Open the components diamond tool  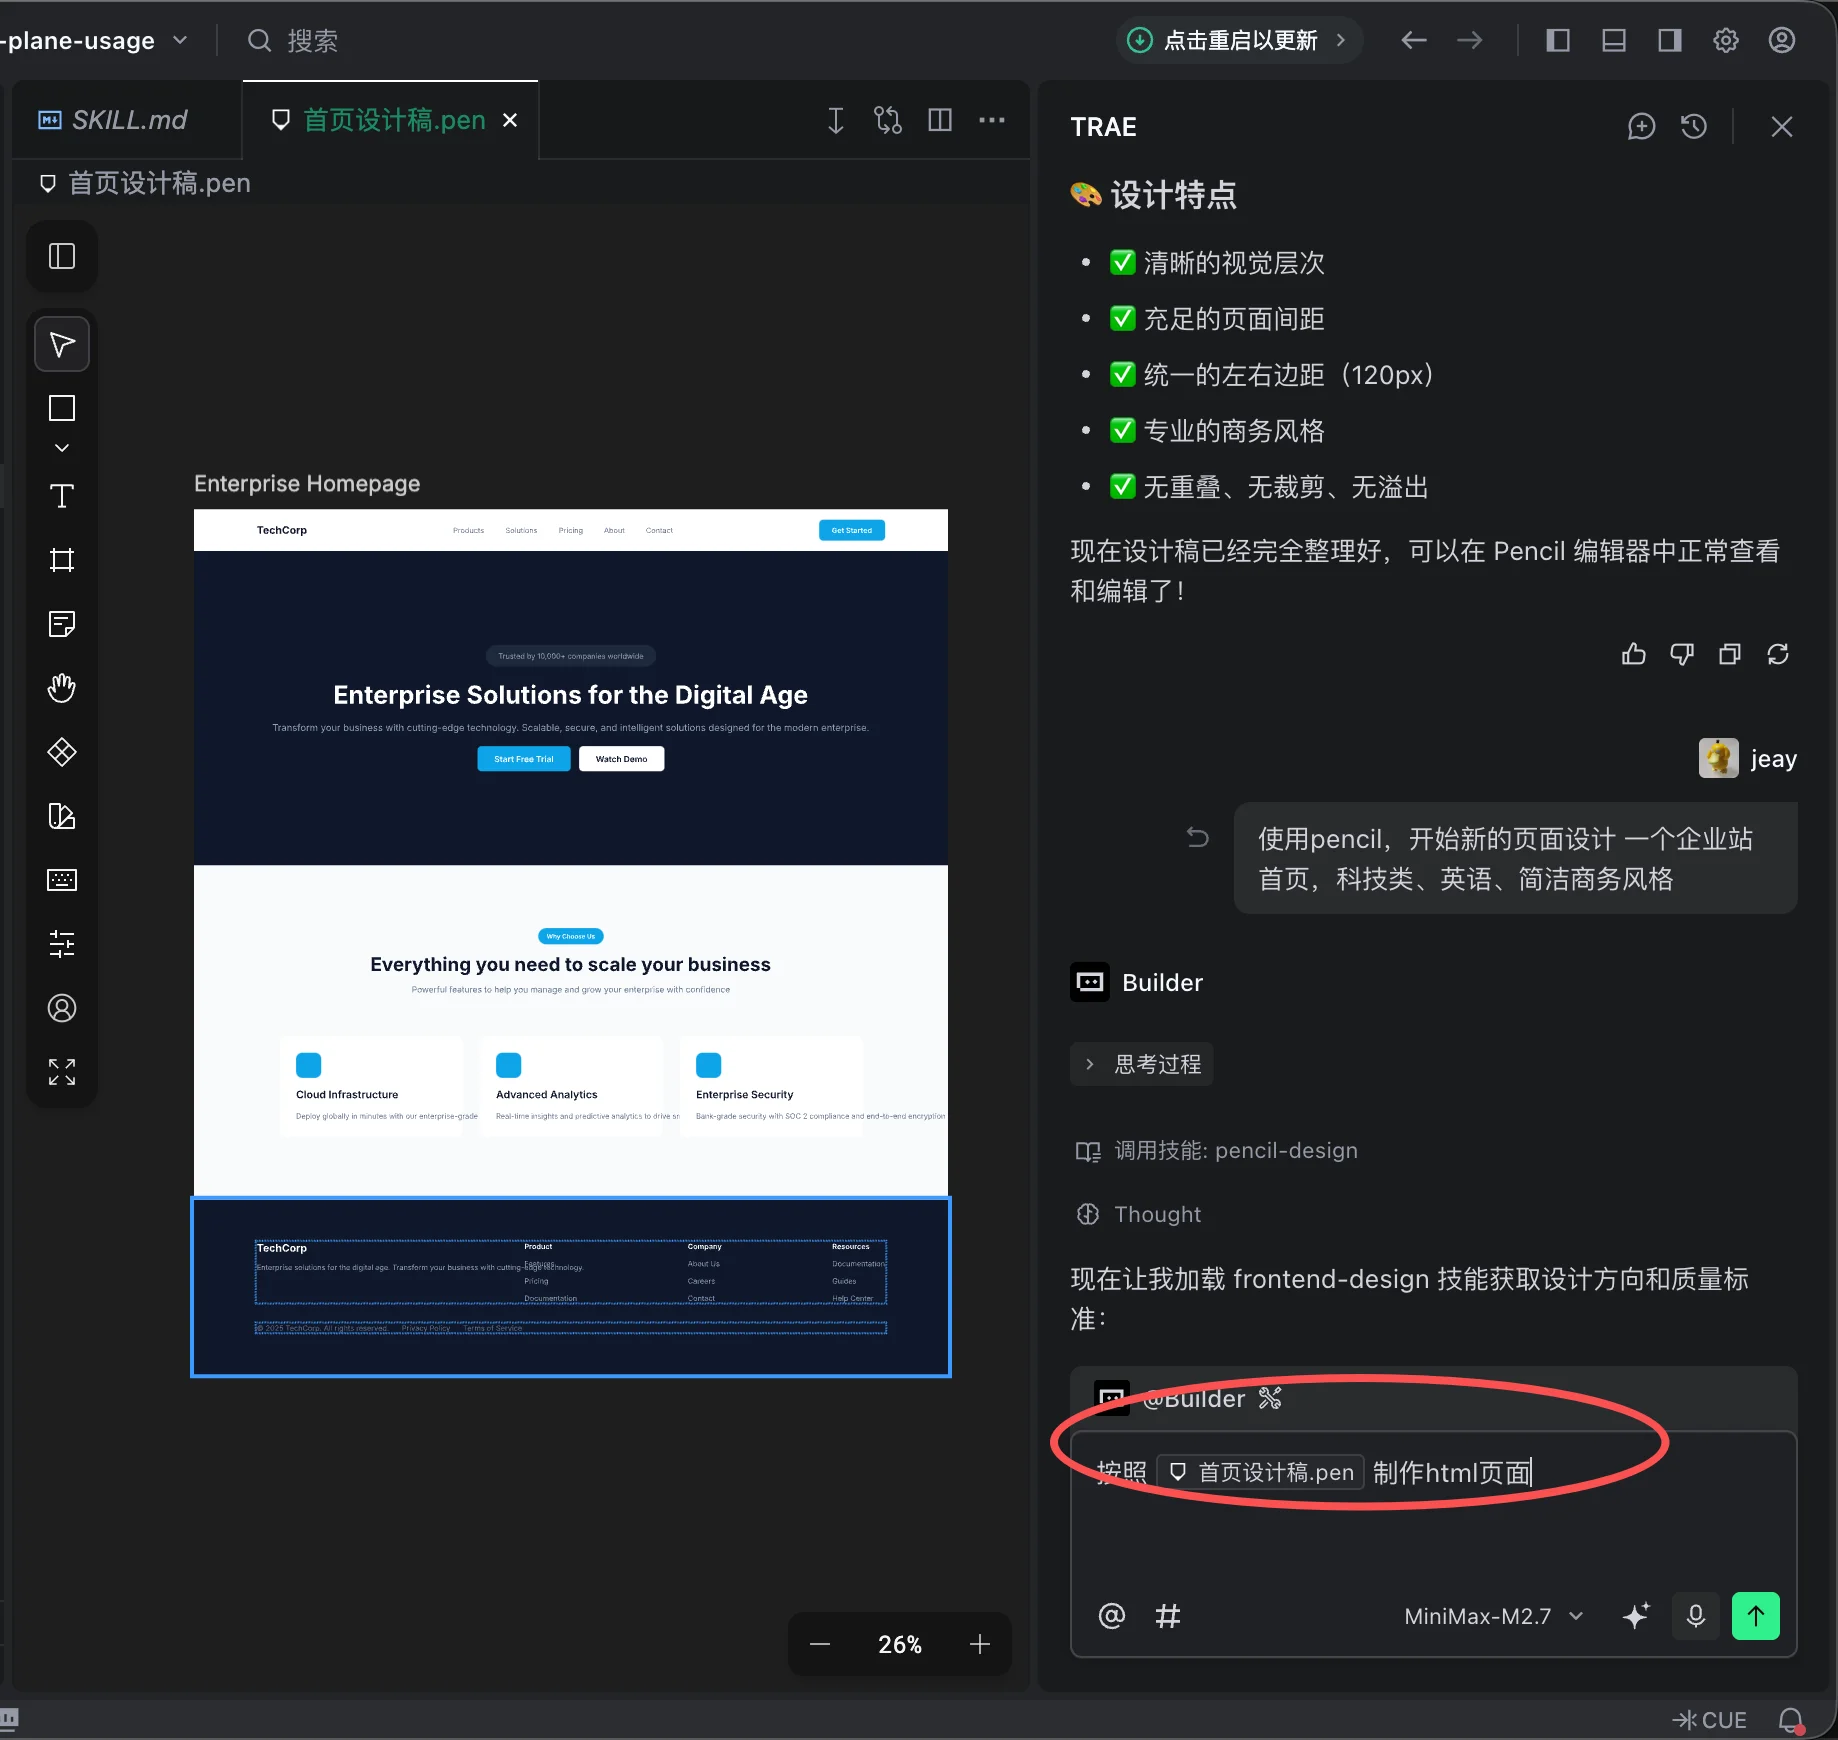(62, 752)
